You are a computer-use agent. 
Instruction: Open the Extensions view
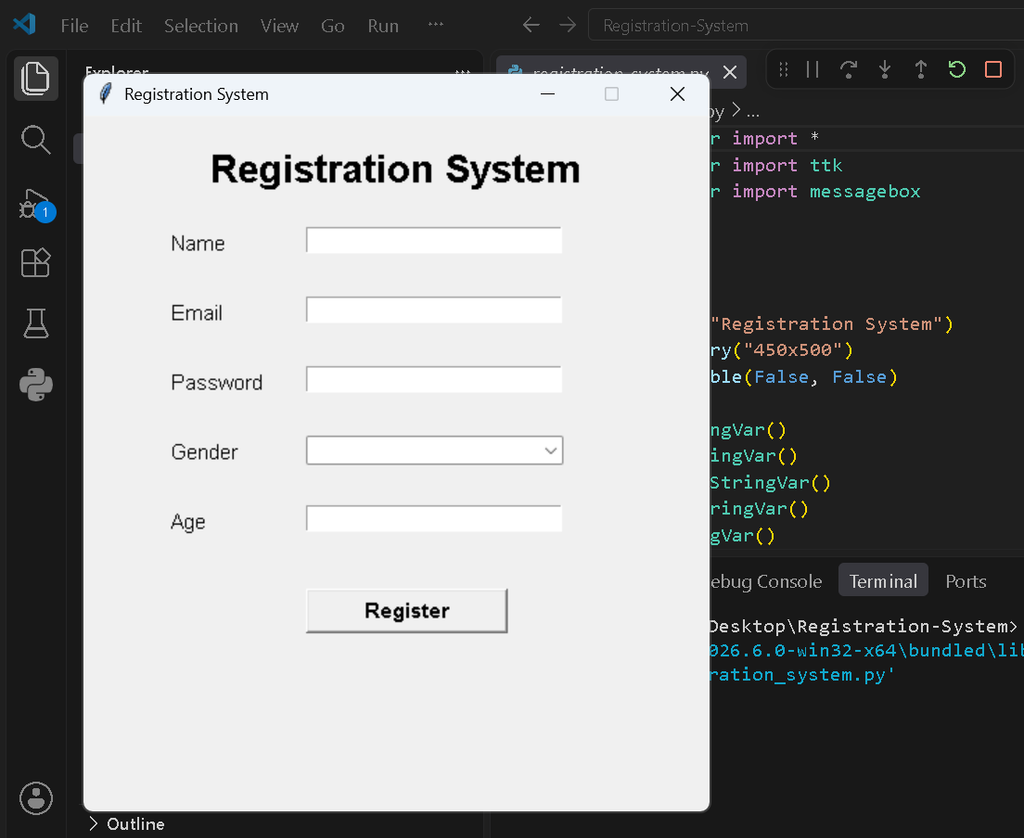(x=35, y=263)
